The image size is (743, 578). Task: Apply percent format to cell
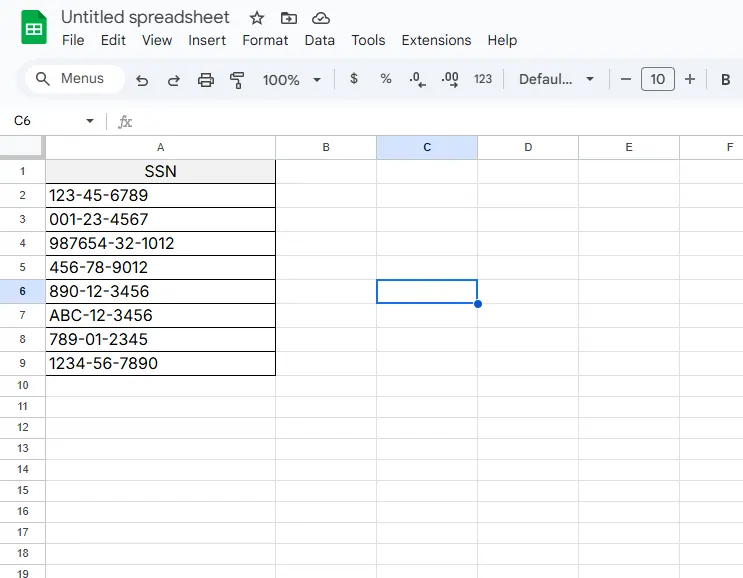[x=385, y=79]
